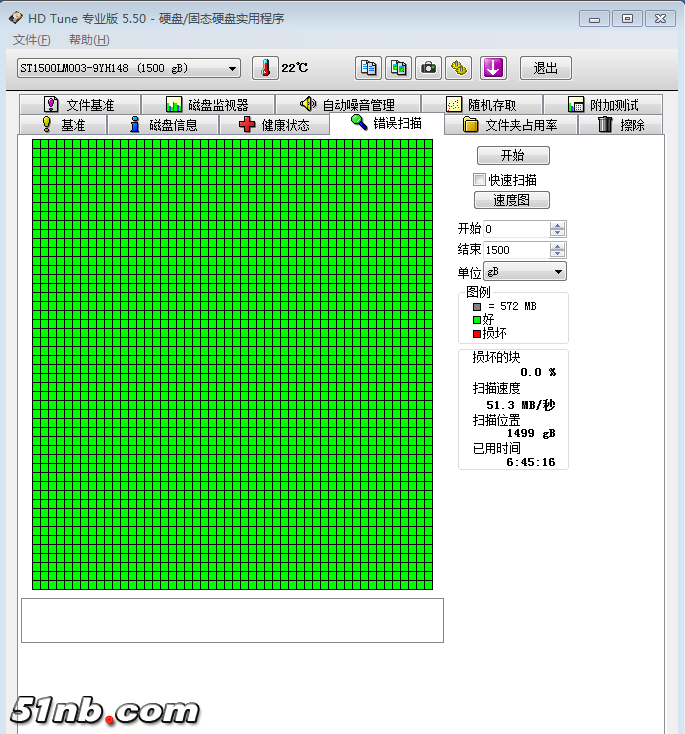Click the 速度图 button

coord(512,200)
